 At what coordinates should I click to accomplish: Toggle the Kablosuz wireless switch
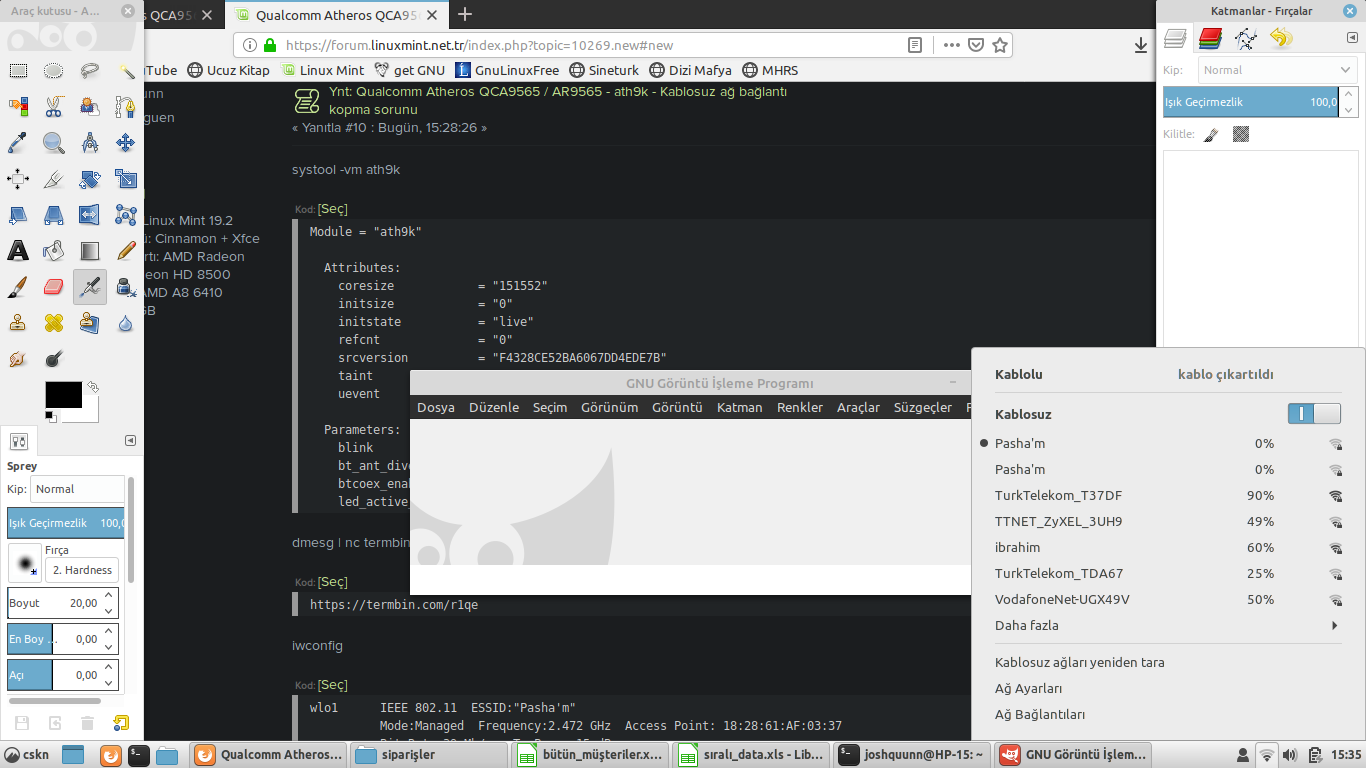coord(1314,414)
